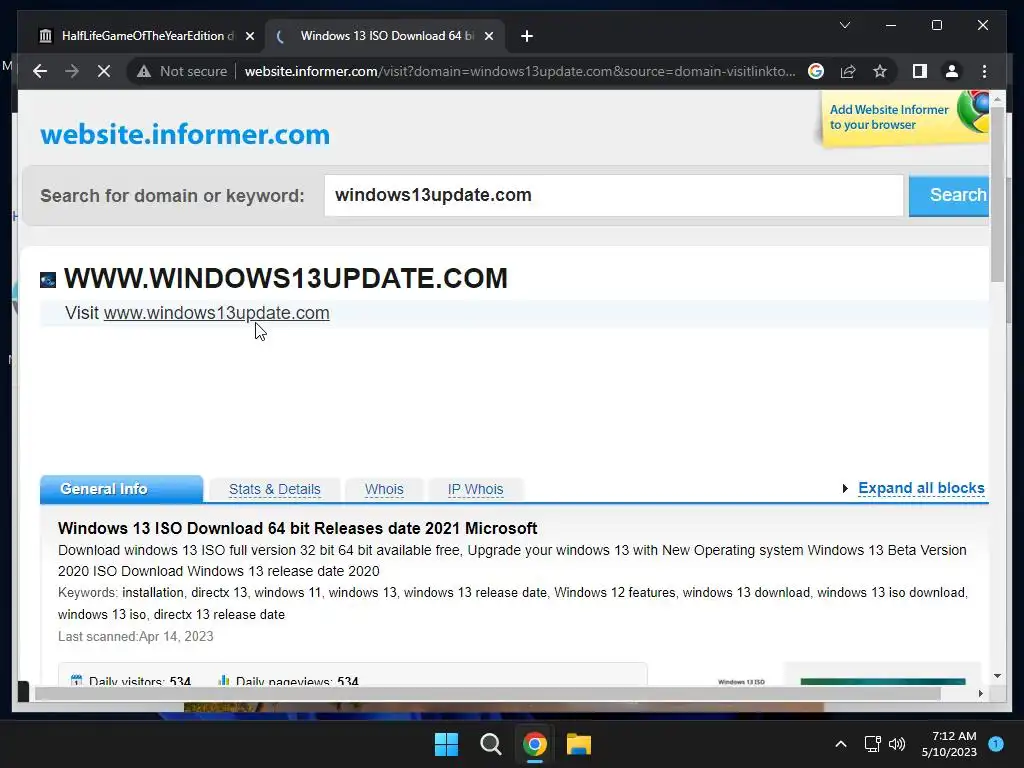Focus the domain or keyword search field
Image resolution: width=1024 pixels, height=768 pixels.
(613, 195)
